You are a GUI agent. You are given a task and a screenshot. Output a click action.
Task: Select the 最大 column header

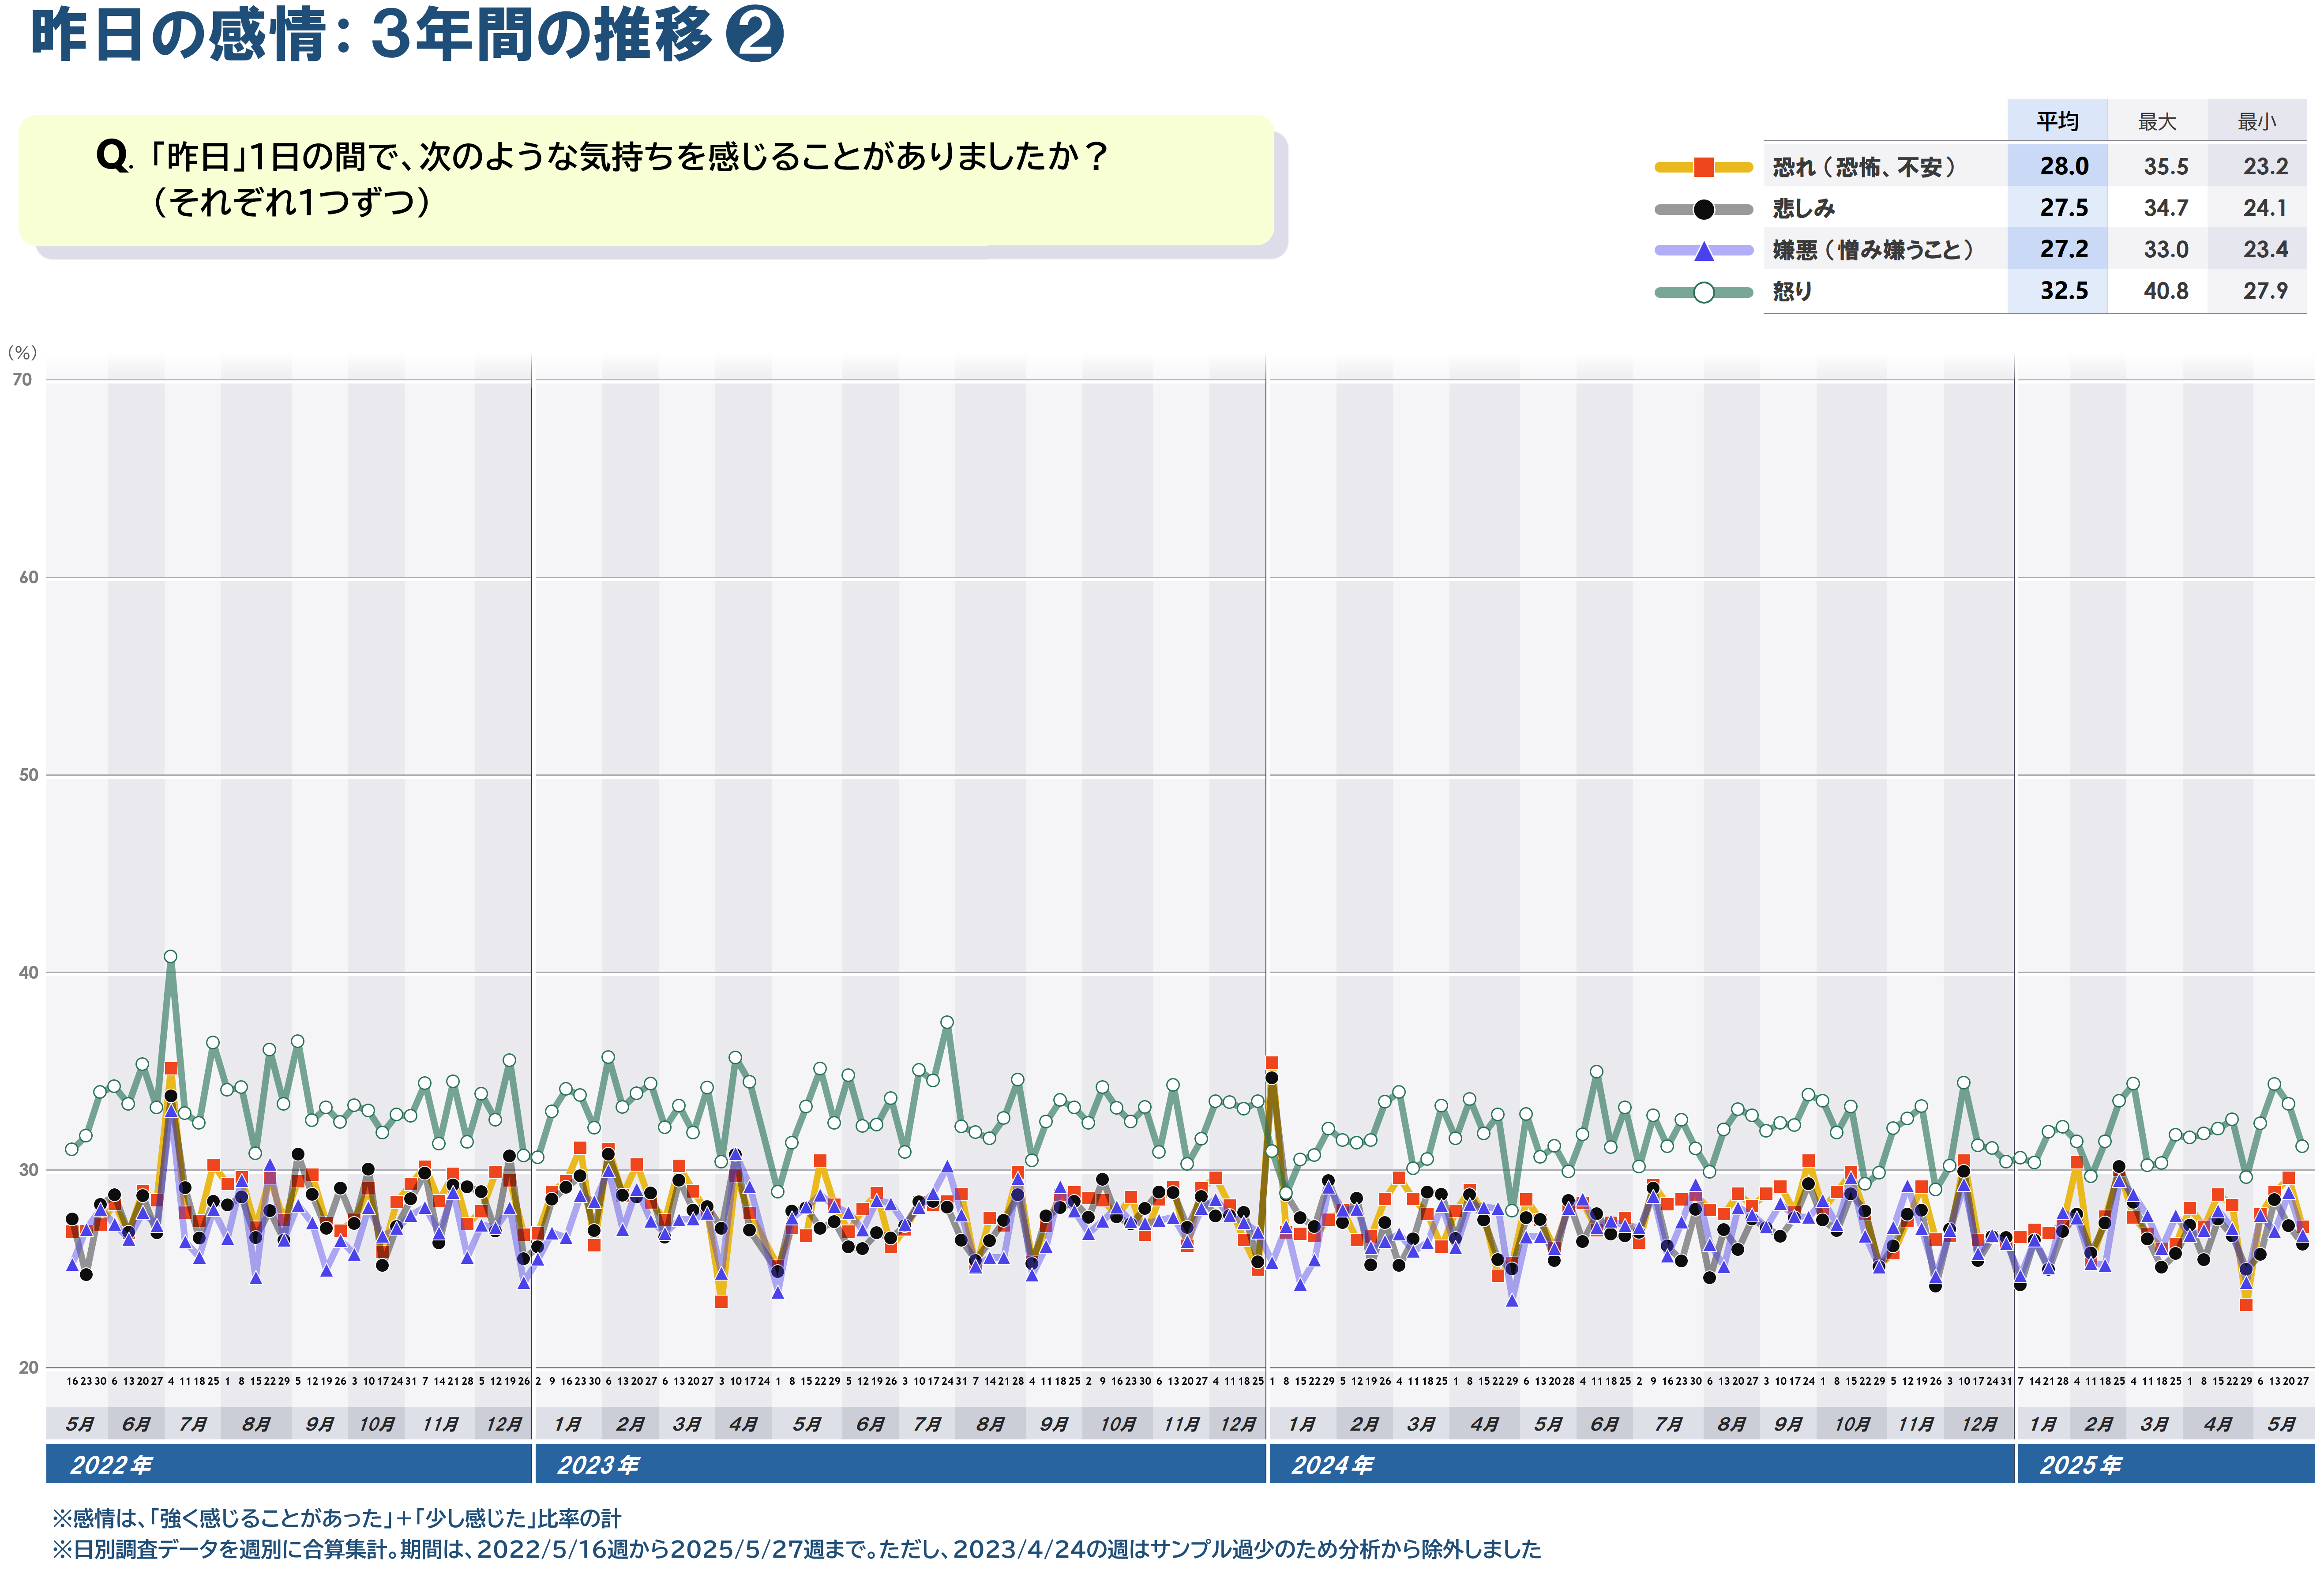pyautogui.click(x=2157, y=121)
